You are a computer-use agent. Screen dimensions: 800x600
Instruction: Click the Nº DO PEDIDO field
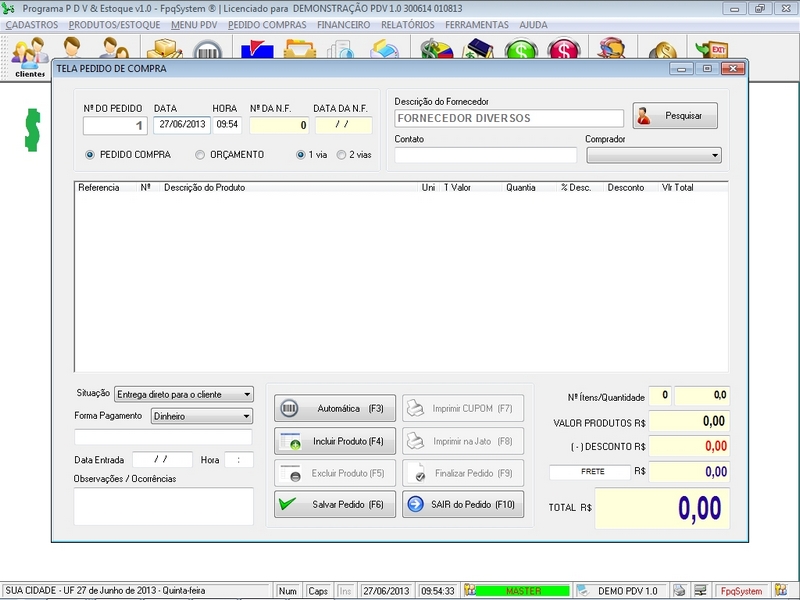115,126
